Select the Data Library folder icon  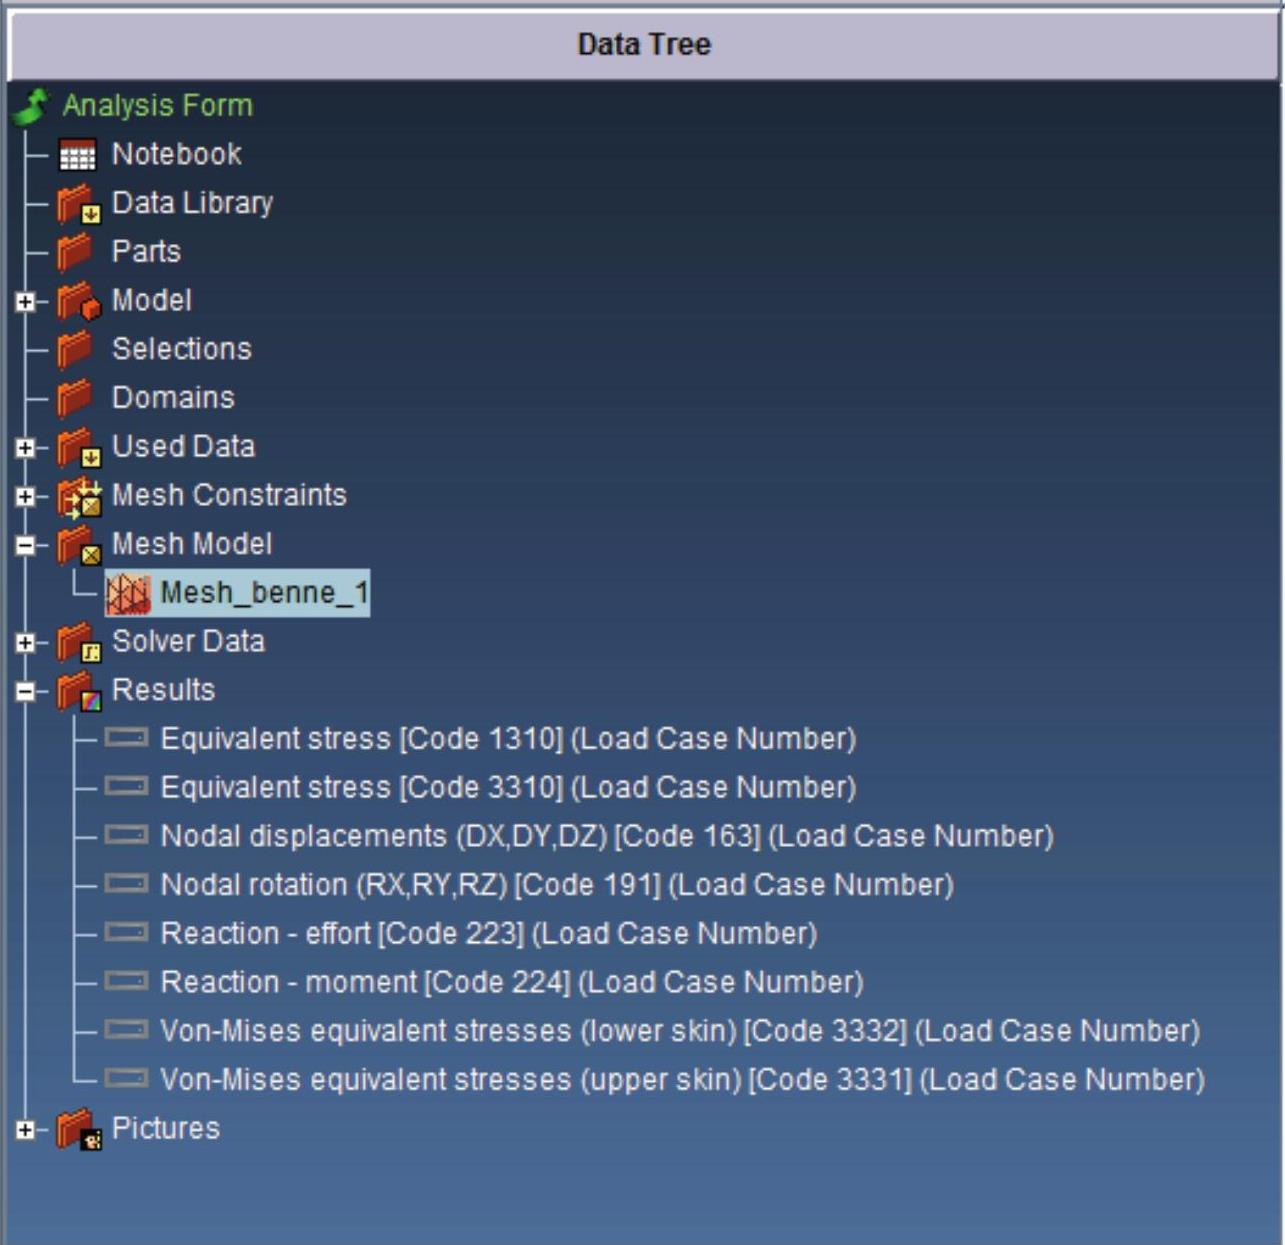pos(78,204)
